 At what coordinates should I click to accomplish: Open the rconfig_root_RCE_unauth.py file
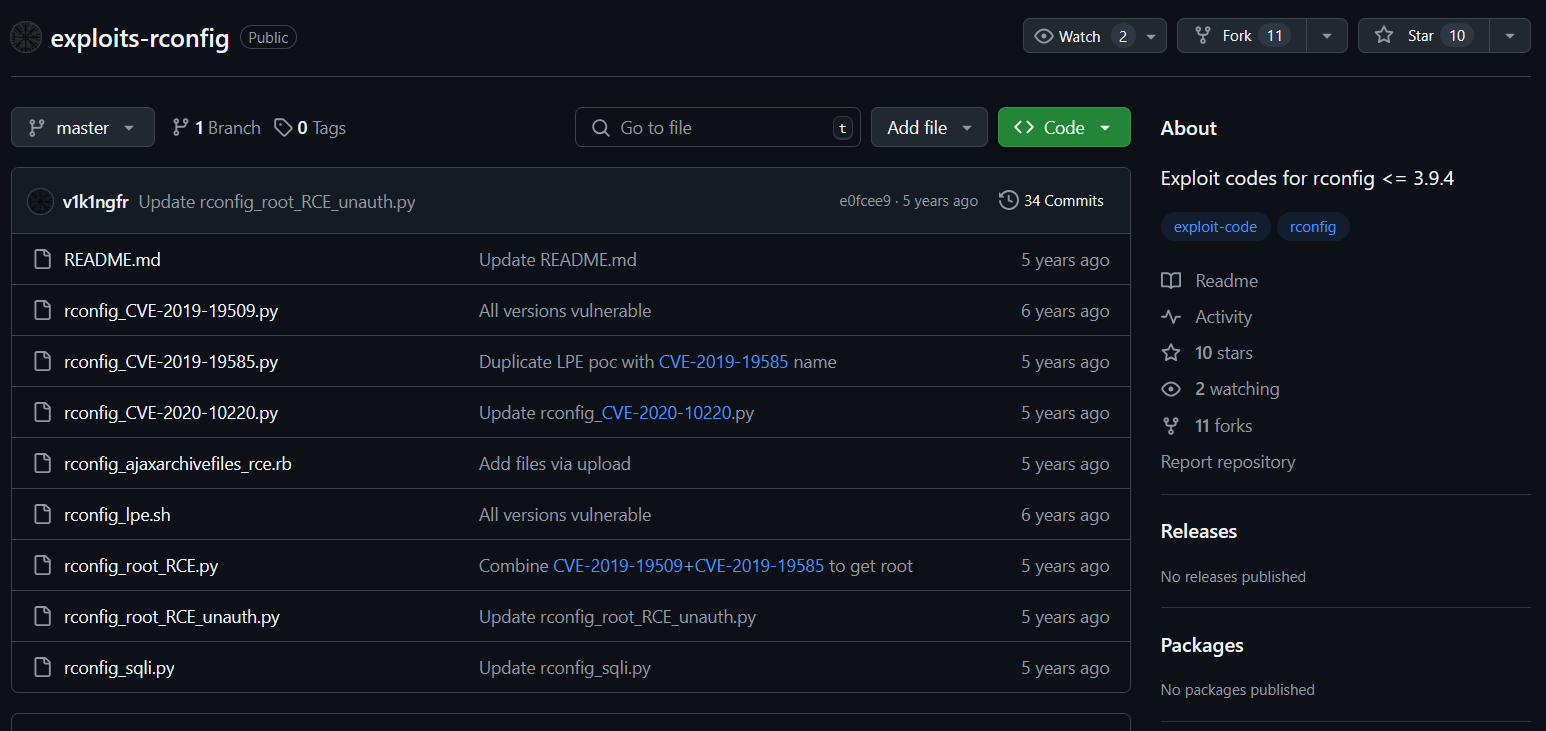pyautogui.click(x=172, y=617)
